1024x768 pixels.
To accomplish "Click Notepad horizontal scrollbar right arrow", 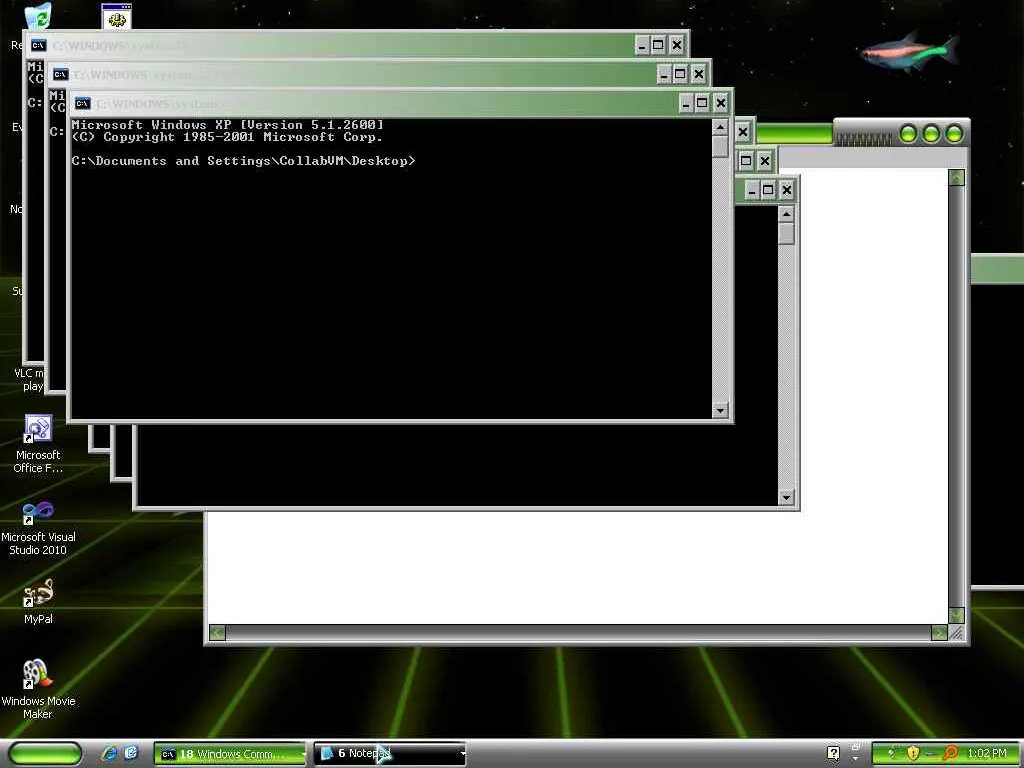I will pyautogui.click(x=939, y=632).
